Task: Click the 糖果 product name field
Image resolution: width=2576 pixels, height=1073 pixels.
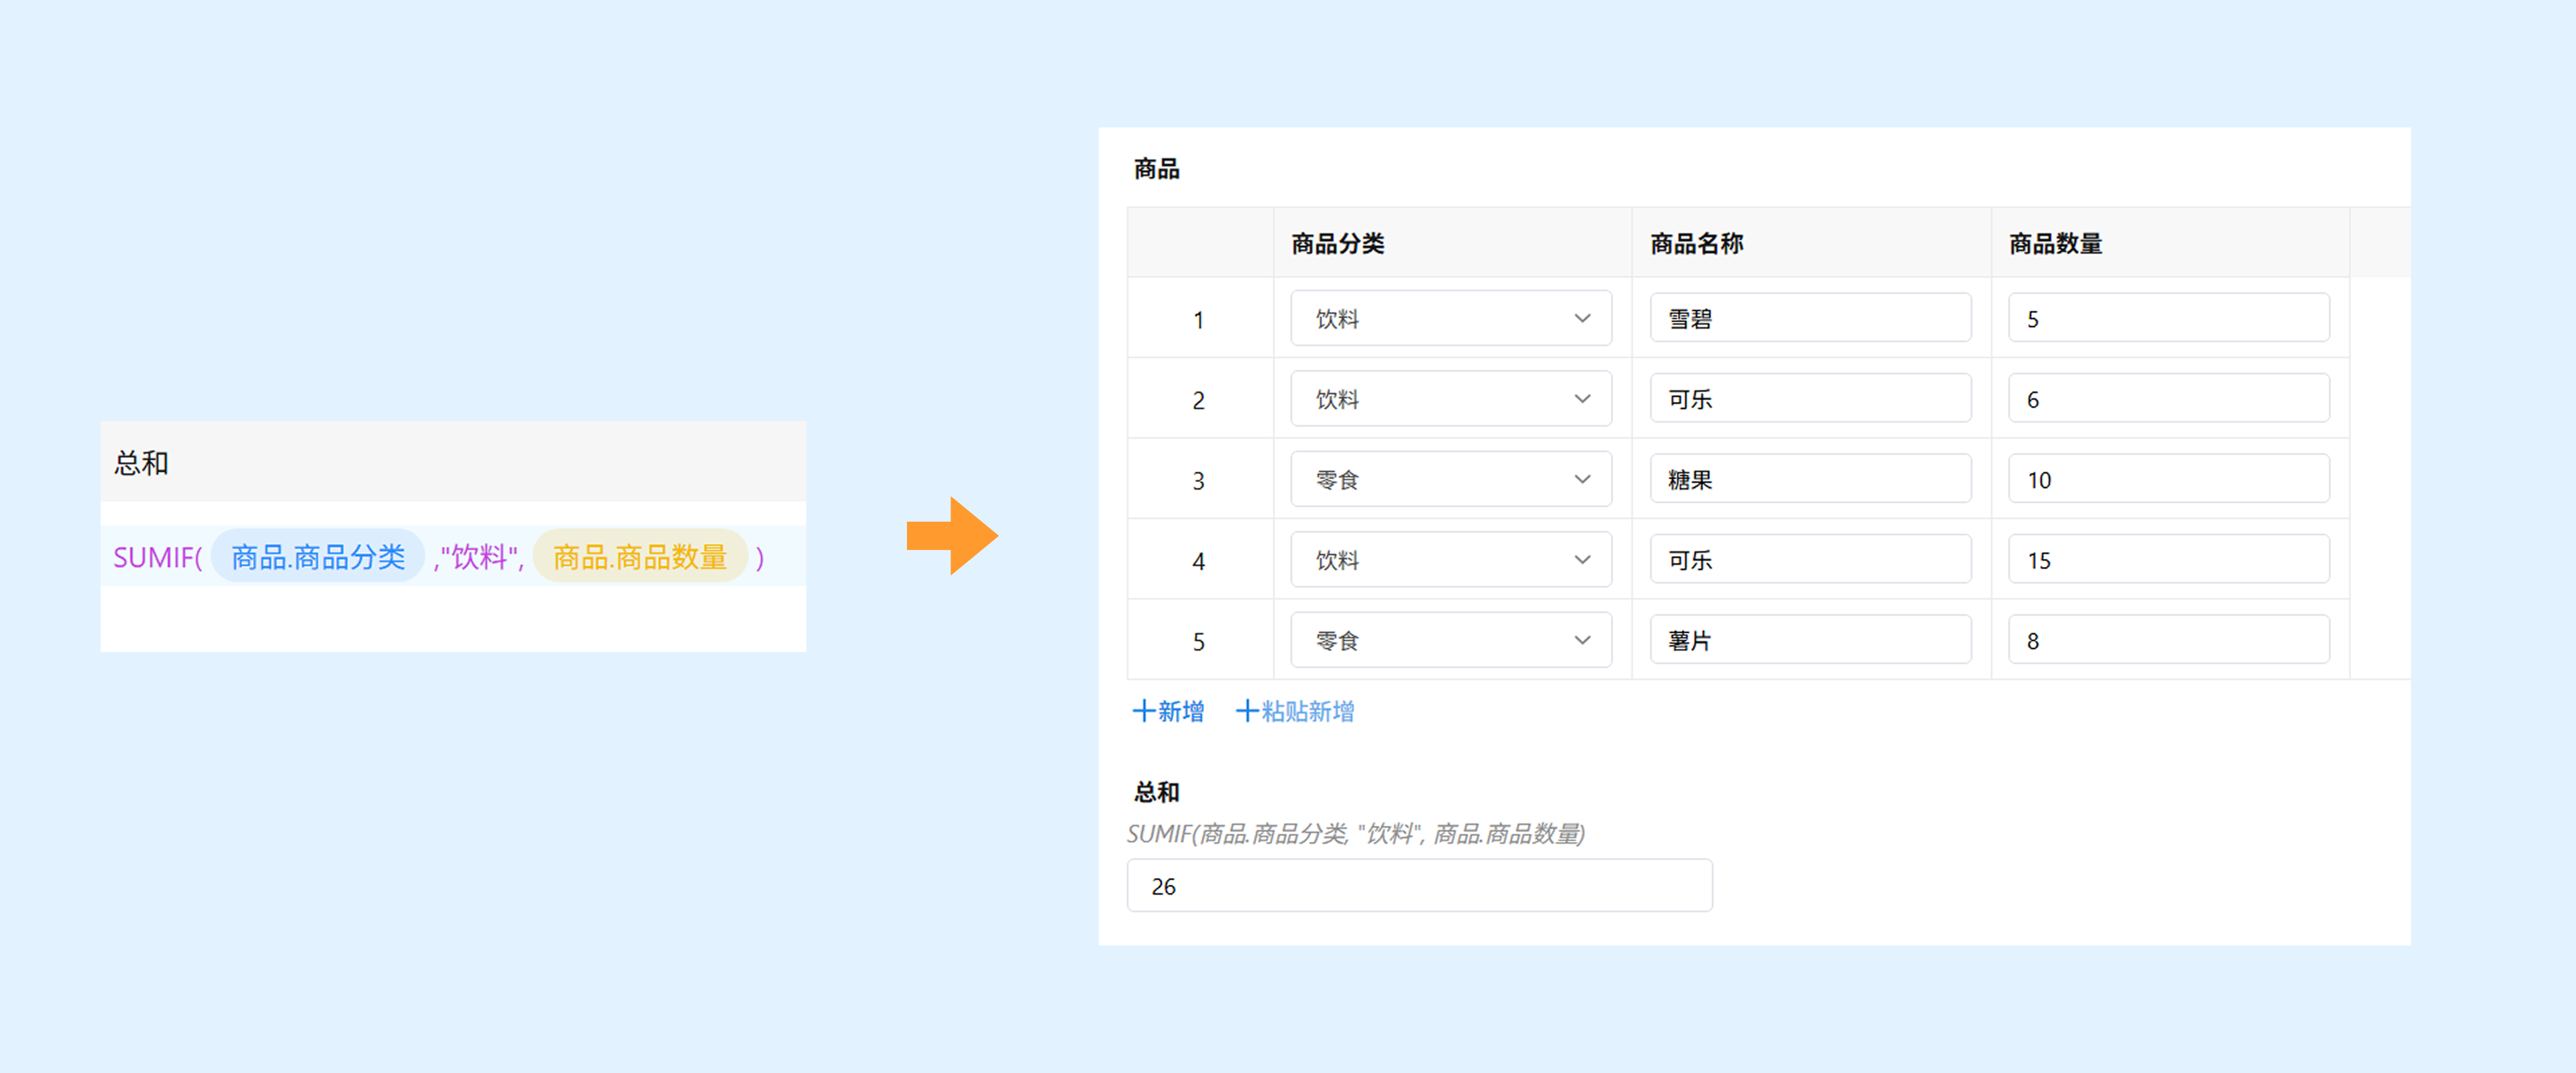Action: point(1810,480)
